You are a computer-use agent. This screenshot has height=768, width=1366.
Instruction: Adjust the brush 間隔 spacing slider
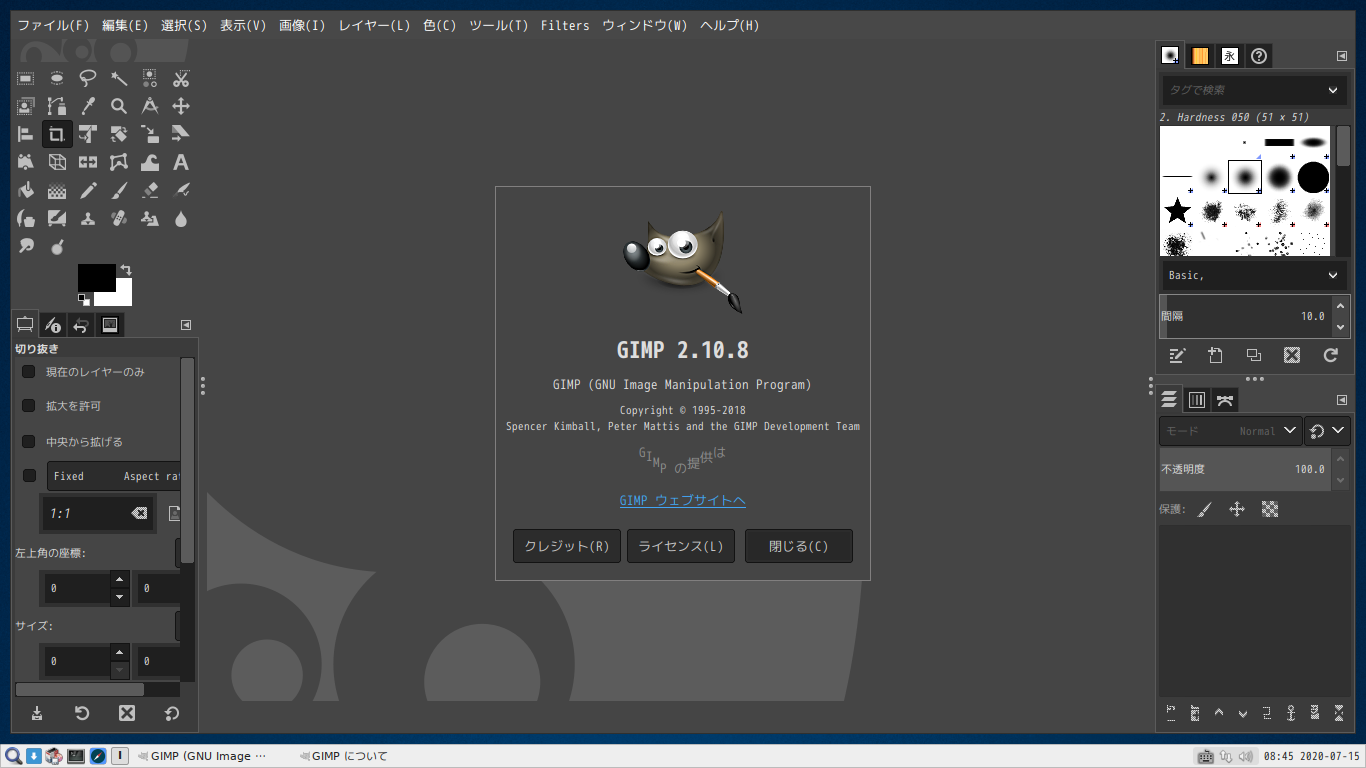point(1245,316)
